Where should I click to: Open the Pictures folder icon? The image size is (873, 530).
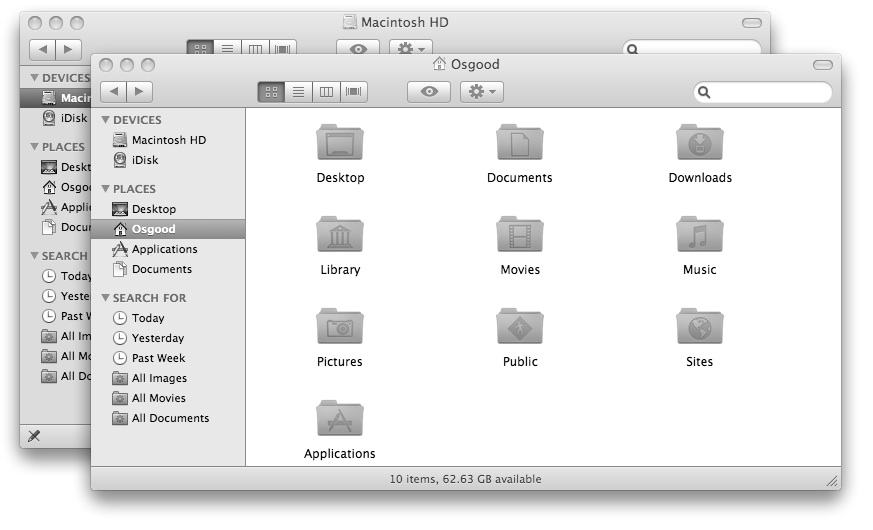340,327
